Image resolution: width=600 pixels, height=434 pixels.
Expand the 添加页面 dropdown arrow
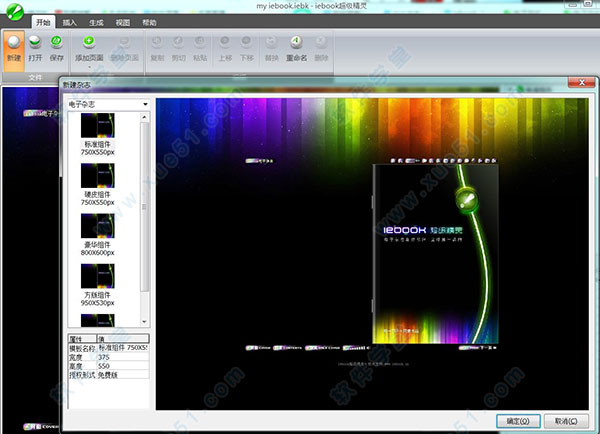pyautogui.click(x=89, y=67)
